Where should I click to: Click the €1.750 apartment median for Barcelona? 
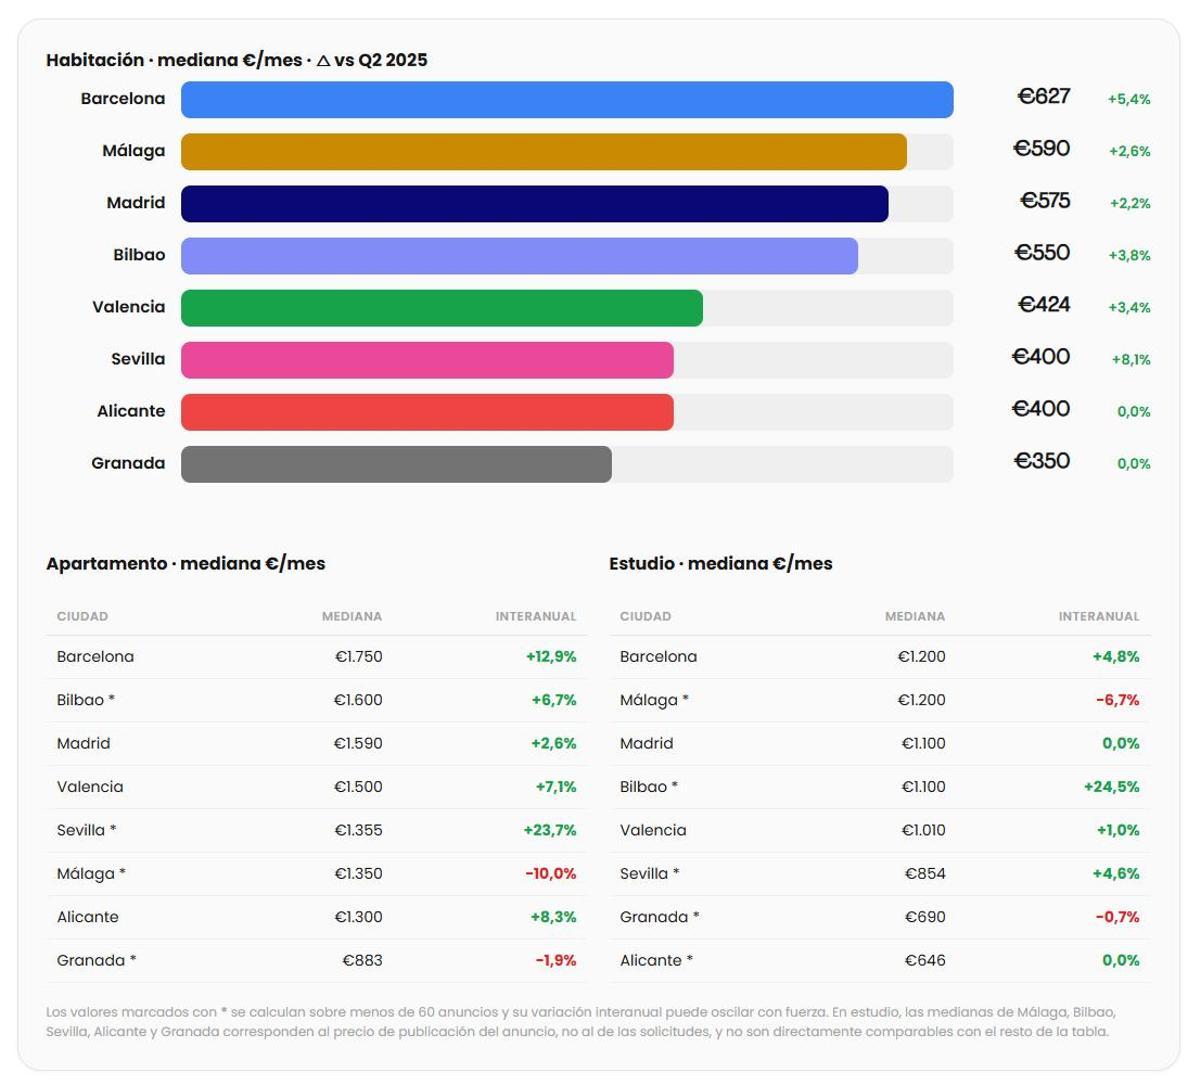pos(358,657)
